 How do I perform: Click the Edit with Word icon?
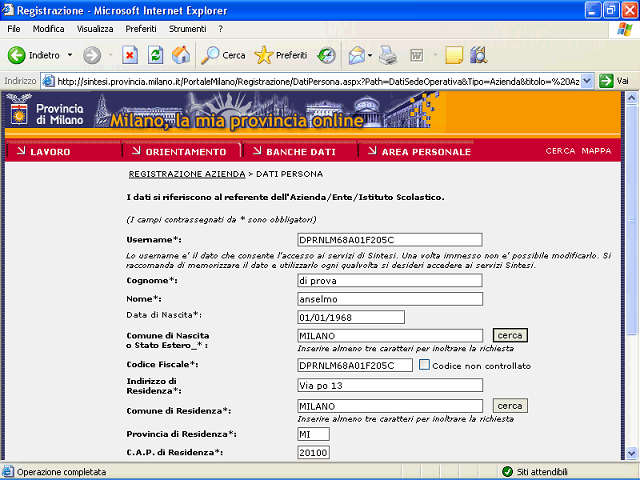pos(416,56)
